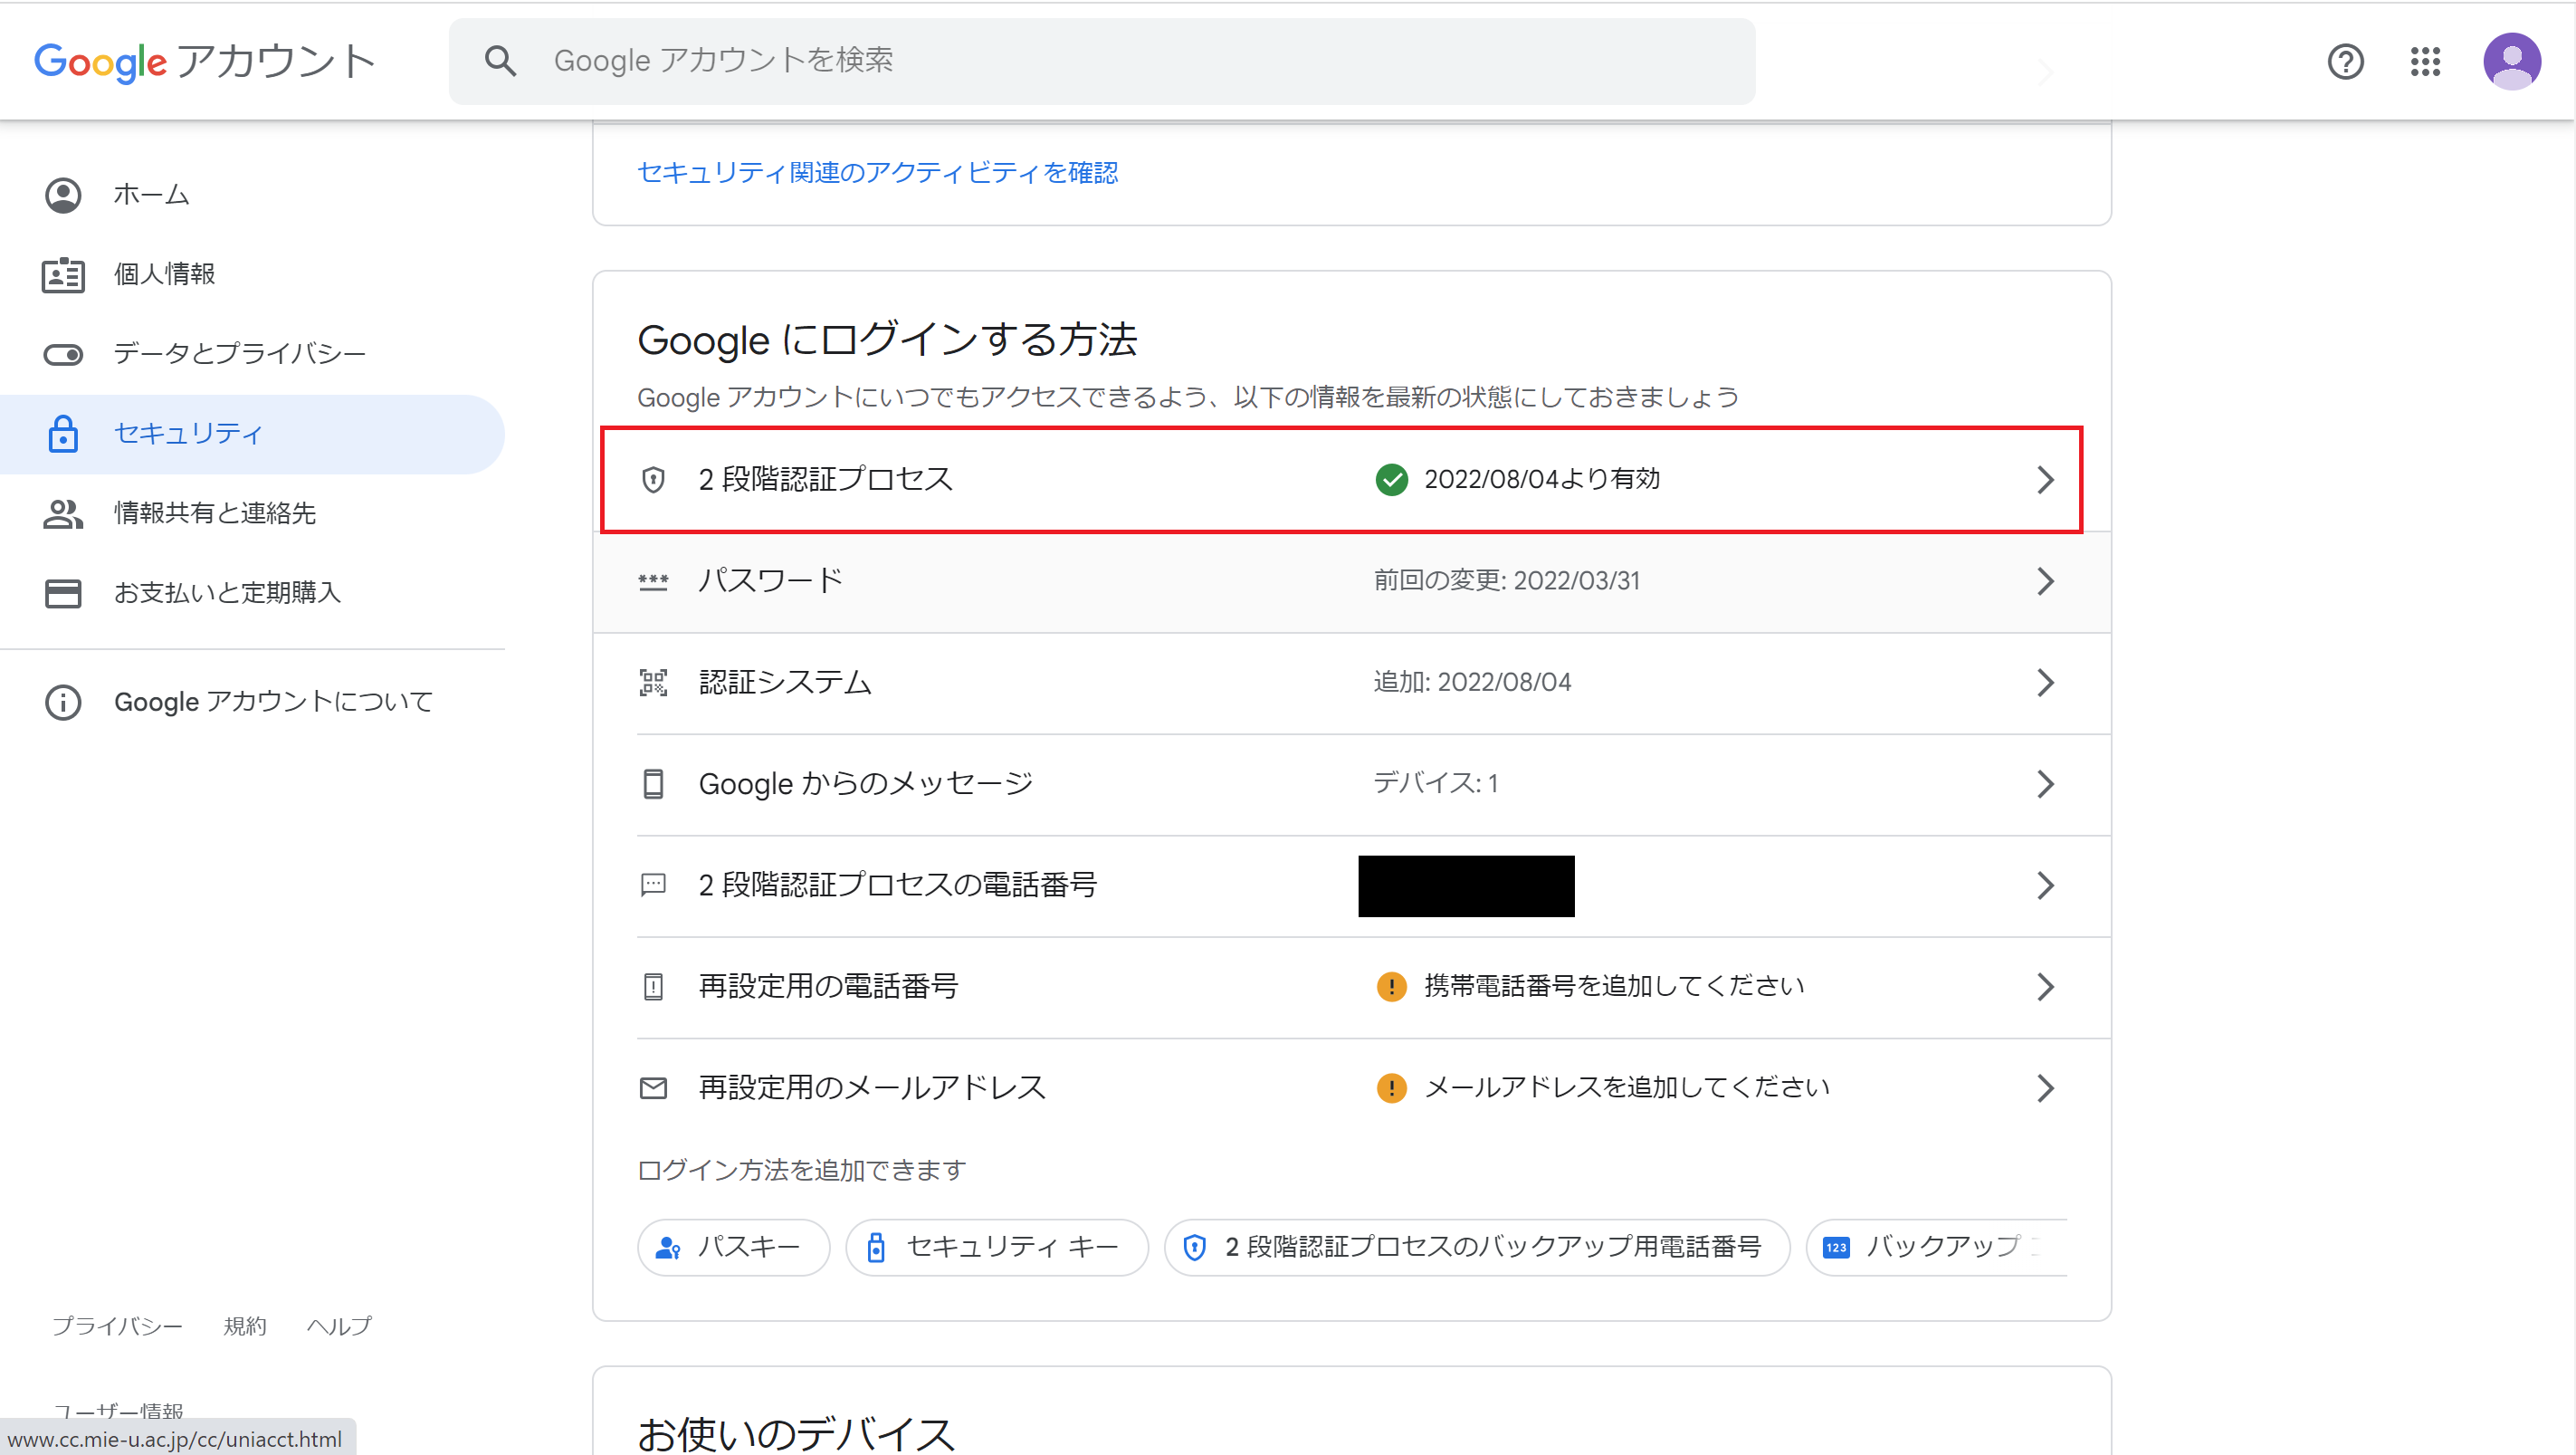Open the ヘルプ footer link
The image size is (2576, 1455).
point(339,1326)
